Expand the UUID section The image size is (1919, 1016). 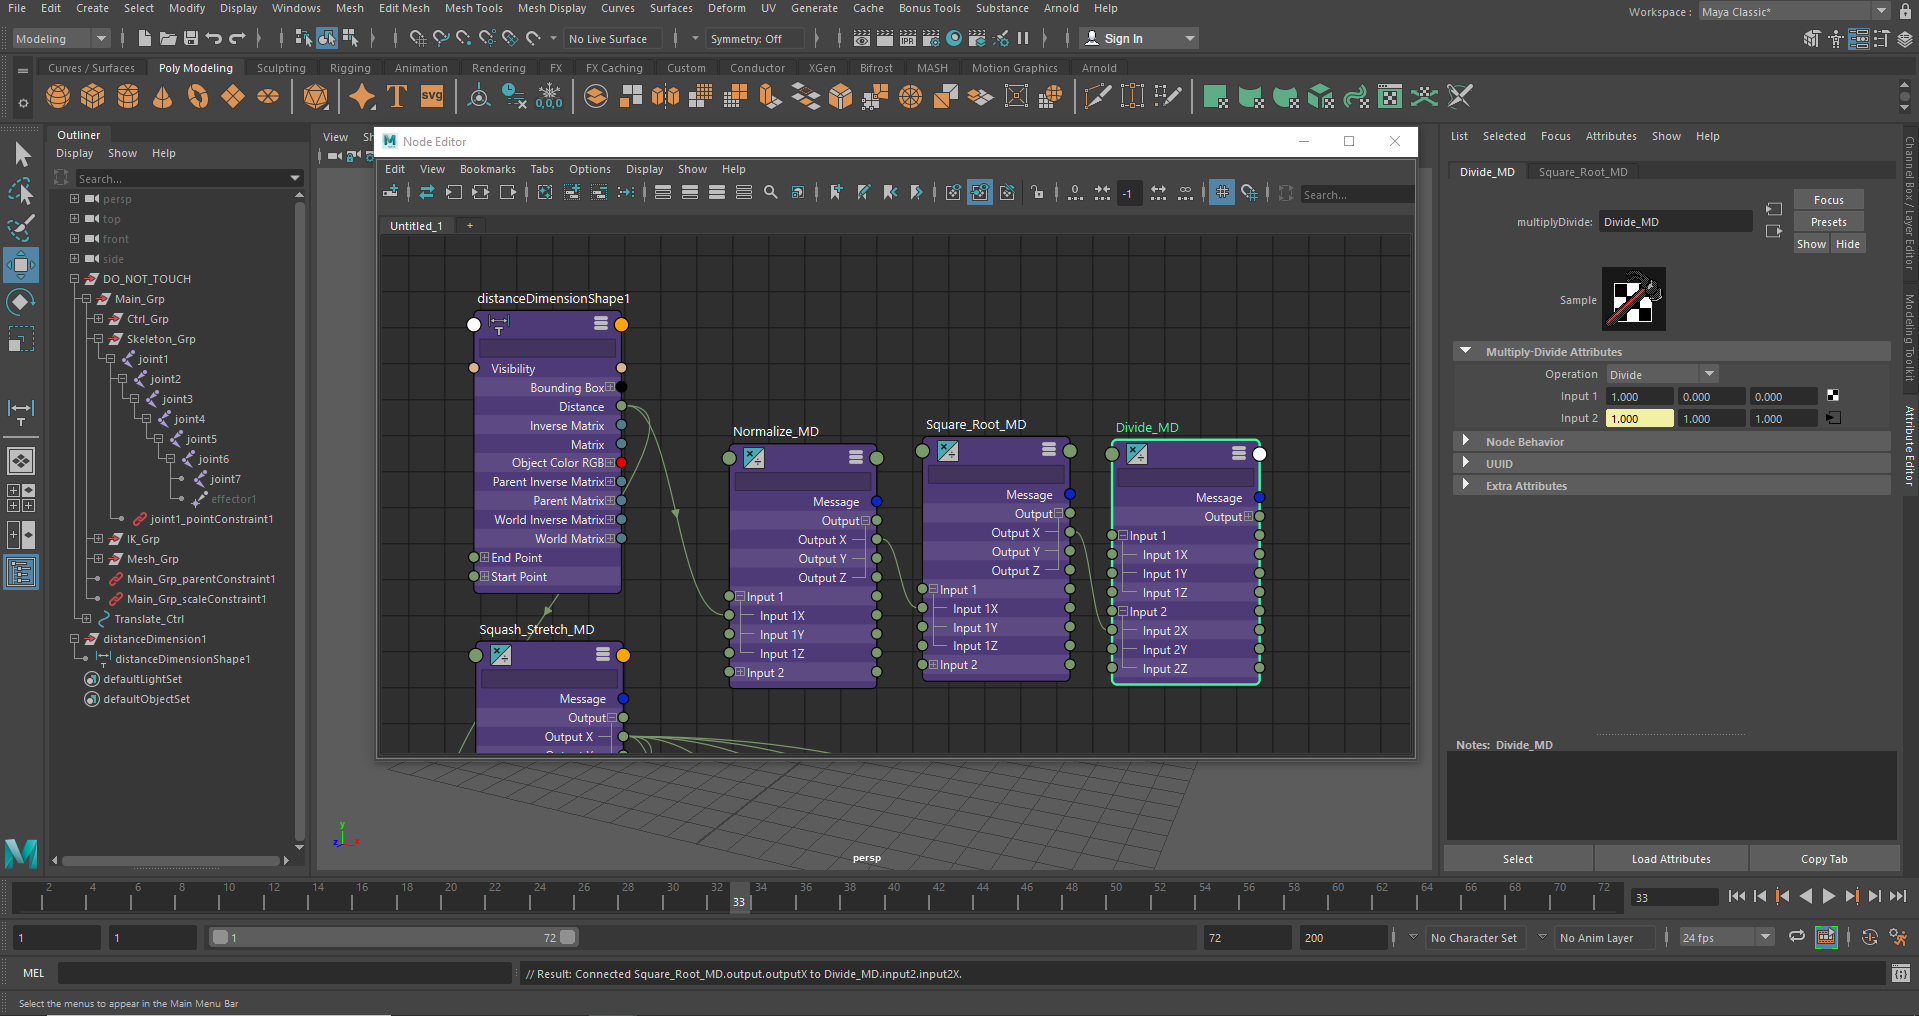pyautogui.click(x=1671, y=463)
